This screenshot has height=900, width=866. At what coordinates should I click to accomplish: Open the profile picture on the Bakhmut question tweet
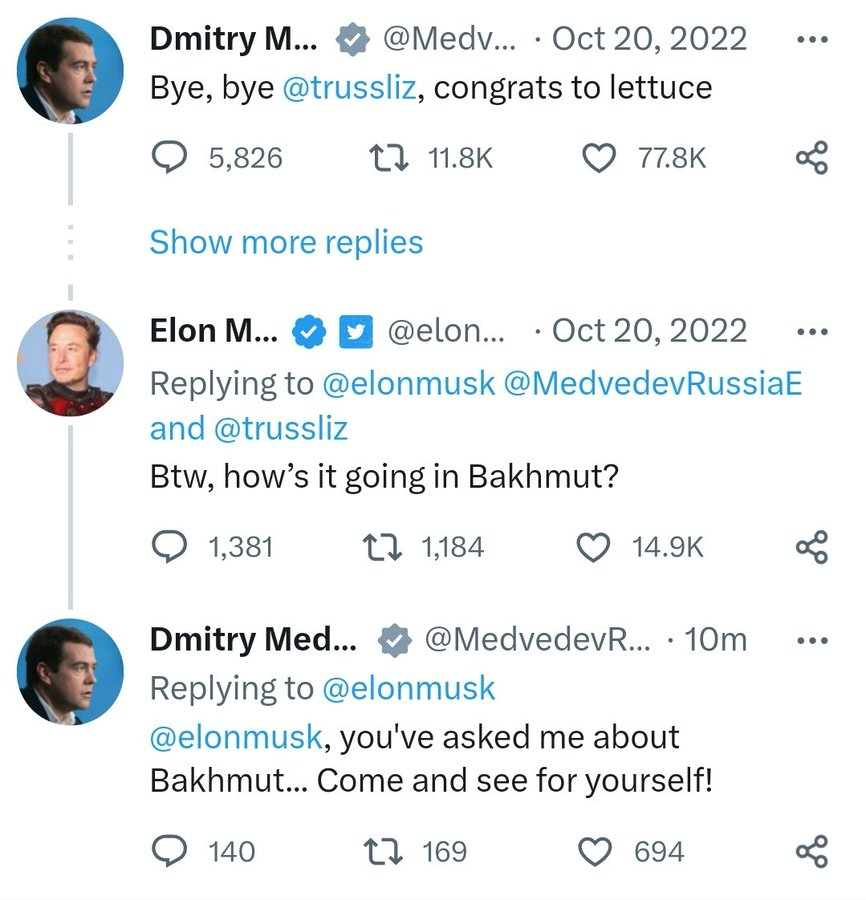tap(71, 363)
